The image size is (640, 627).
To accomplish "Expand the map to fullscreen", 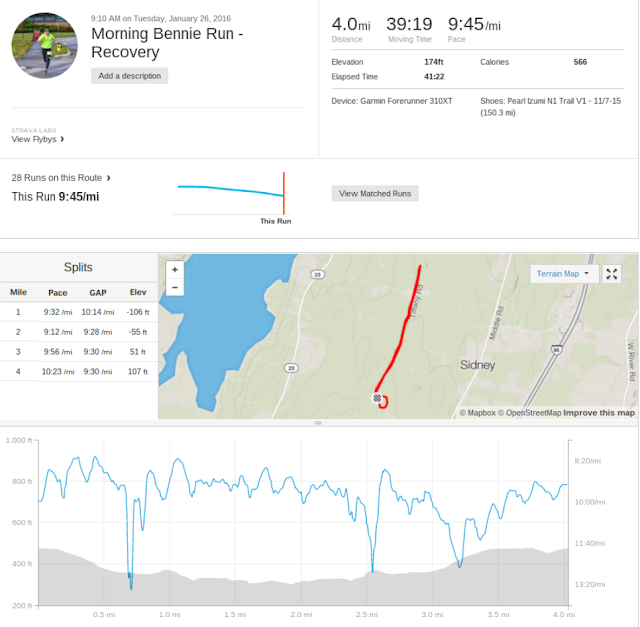I will pos(613,273).
